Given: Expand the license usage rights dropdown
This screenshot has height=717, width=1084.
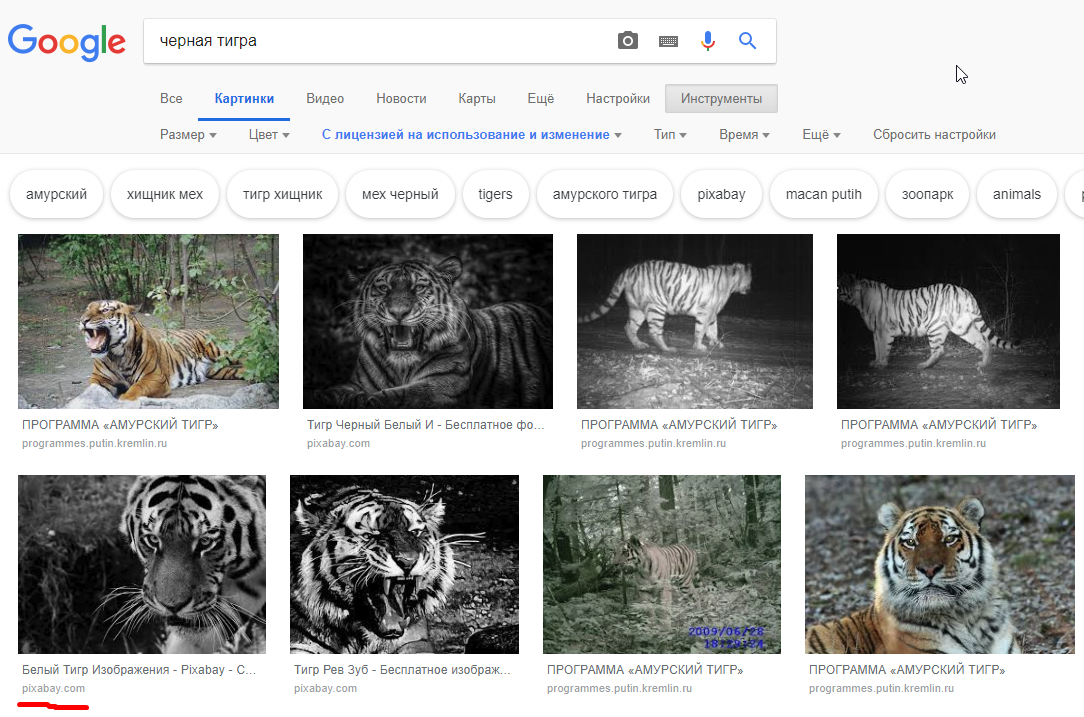Looking at the screenshot, I should pyautogui.click(x=471, y=135).
